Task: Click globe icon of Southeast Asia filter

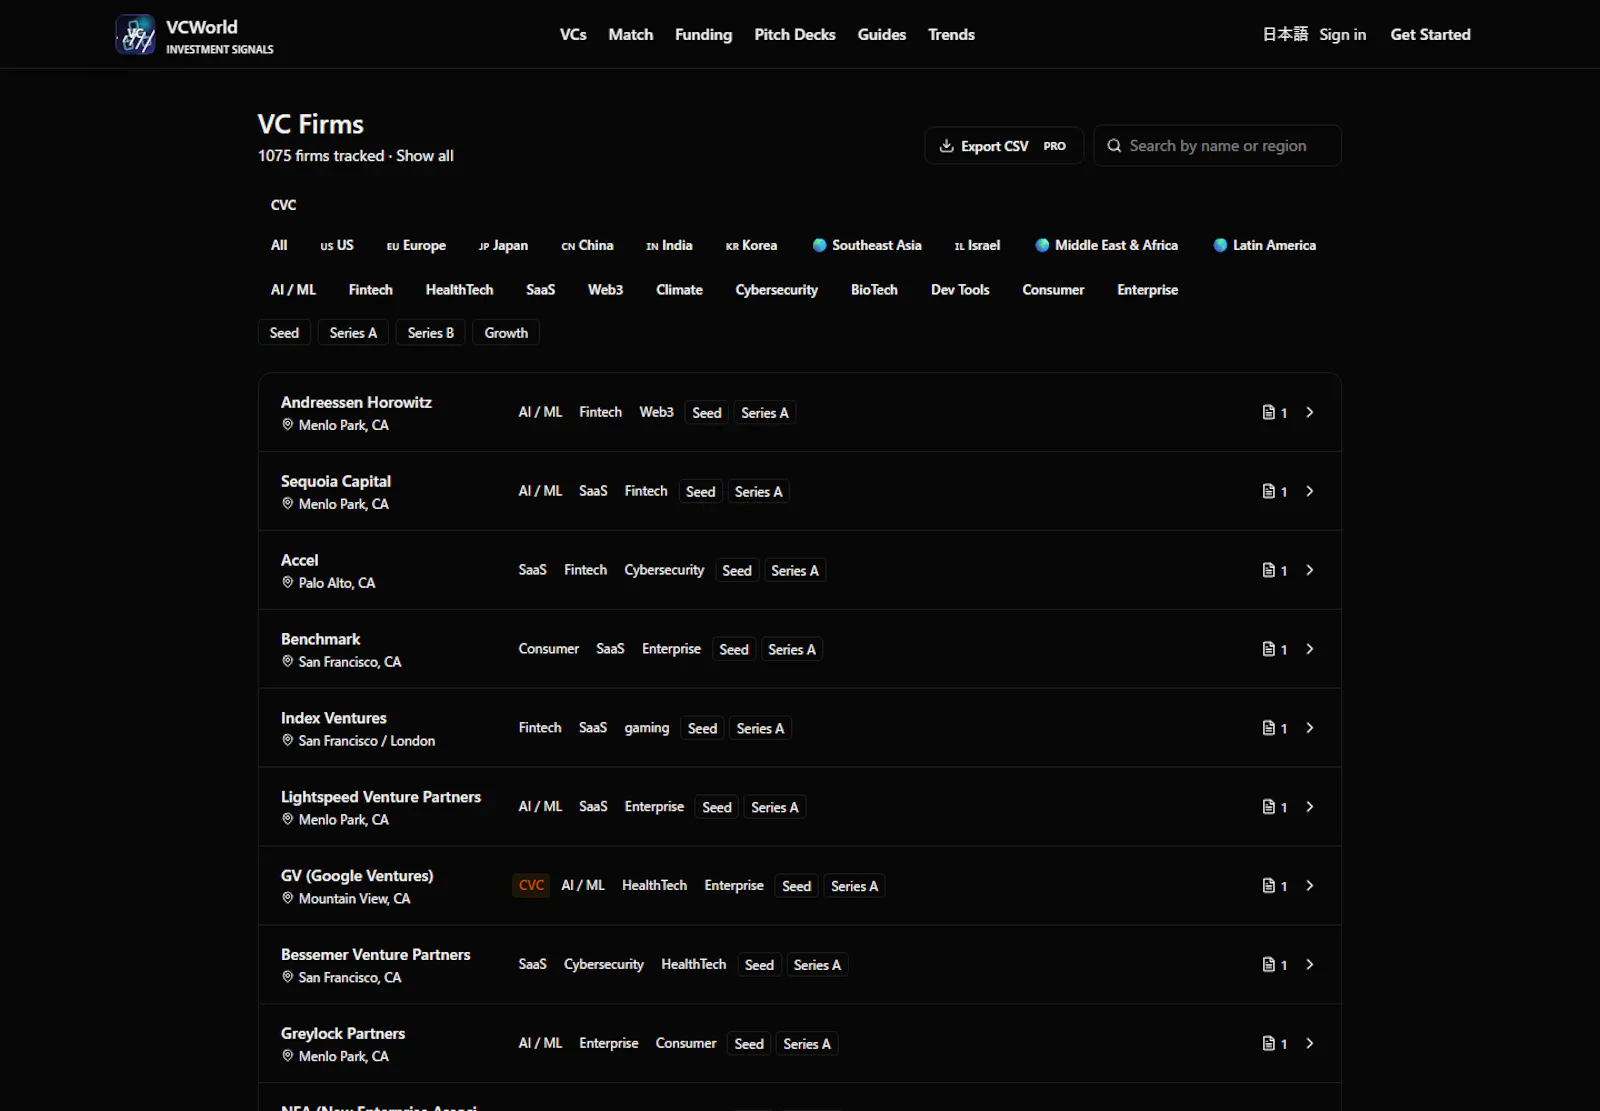Action: click(x=820, y=245)
